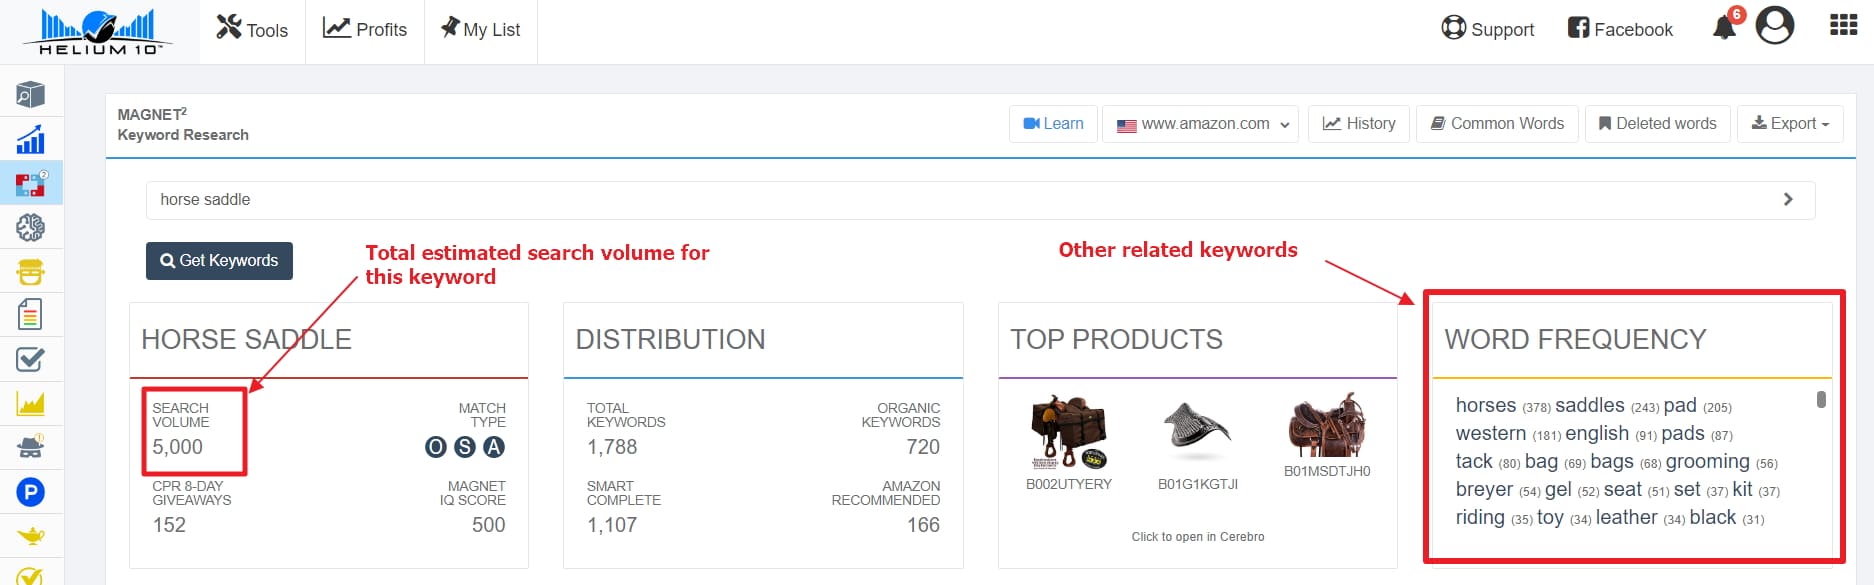Viewport: 1874px width, 585px height.
Task: Select the blue P circle sidebar icon
Action: (31, 492)
